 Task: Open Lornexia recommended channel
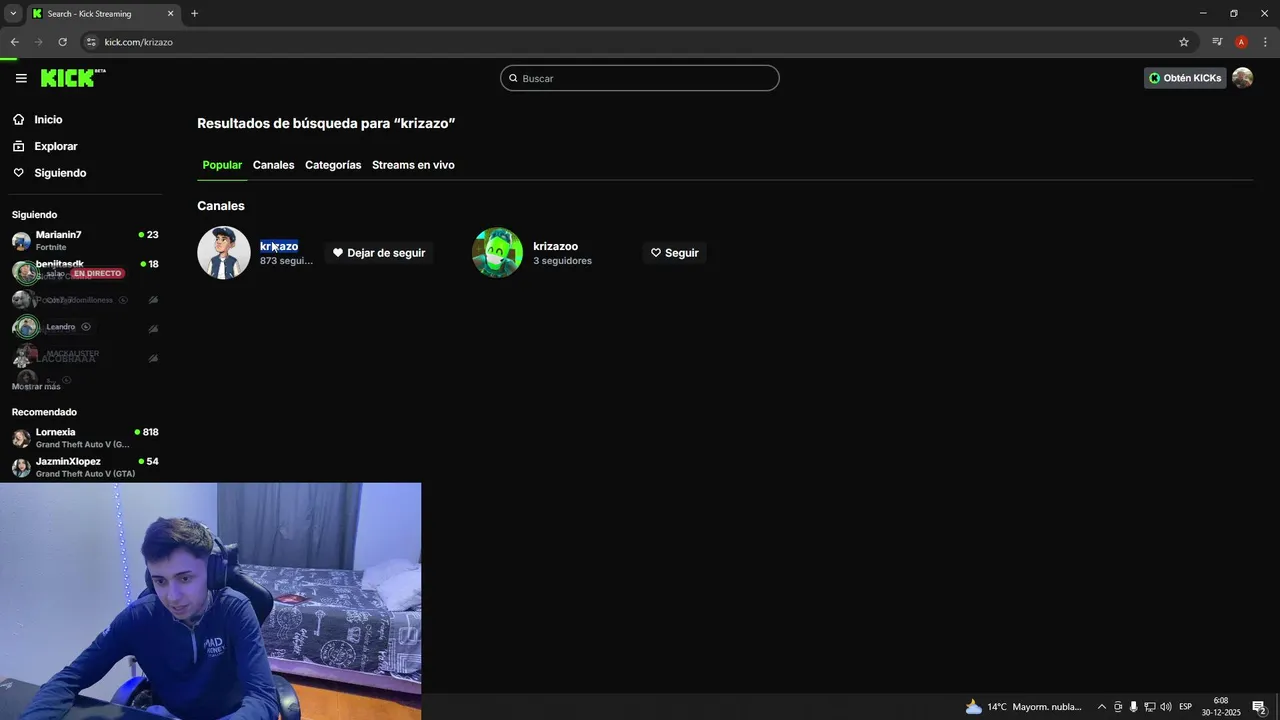[x=85, y=438]
